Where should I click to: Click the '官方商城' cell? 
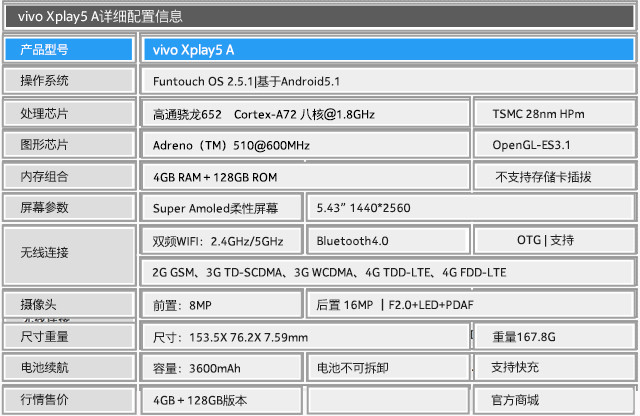pyautogui.click(x=554, y=400)
